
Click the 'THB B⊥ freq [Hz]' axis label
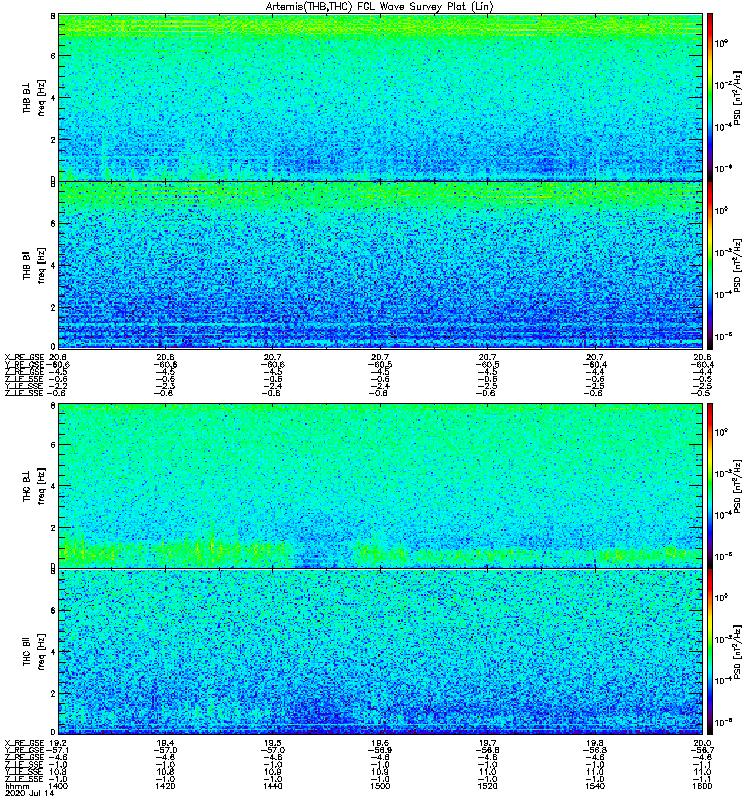click(x=34, y=97)
